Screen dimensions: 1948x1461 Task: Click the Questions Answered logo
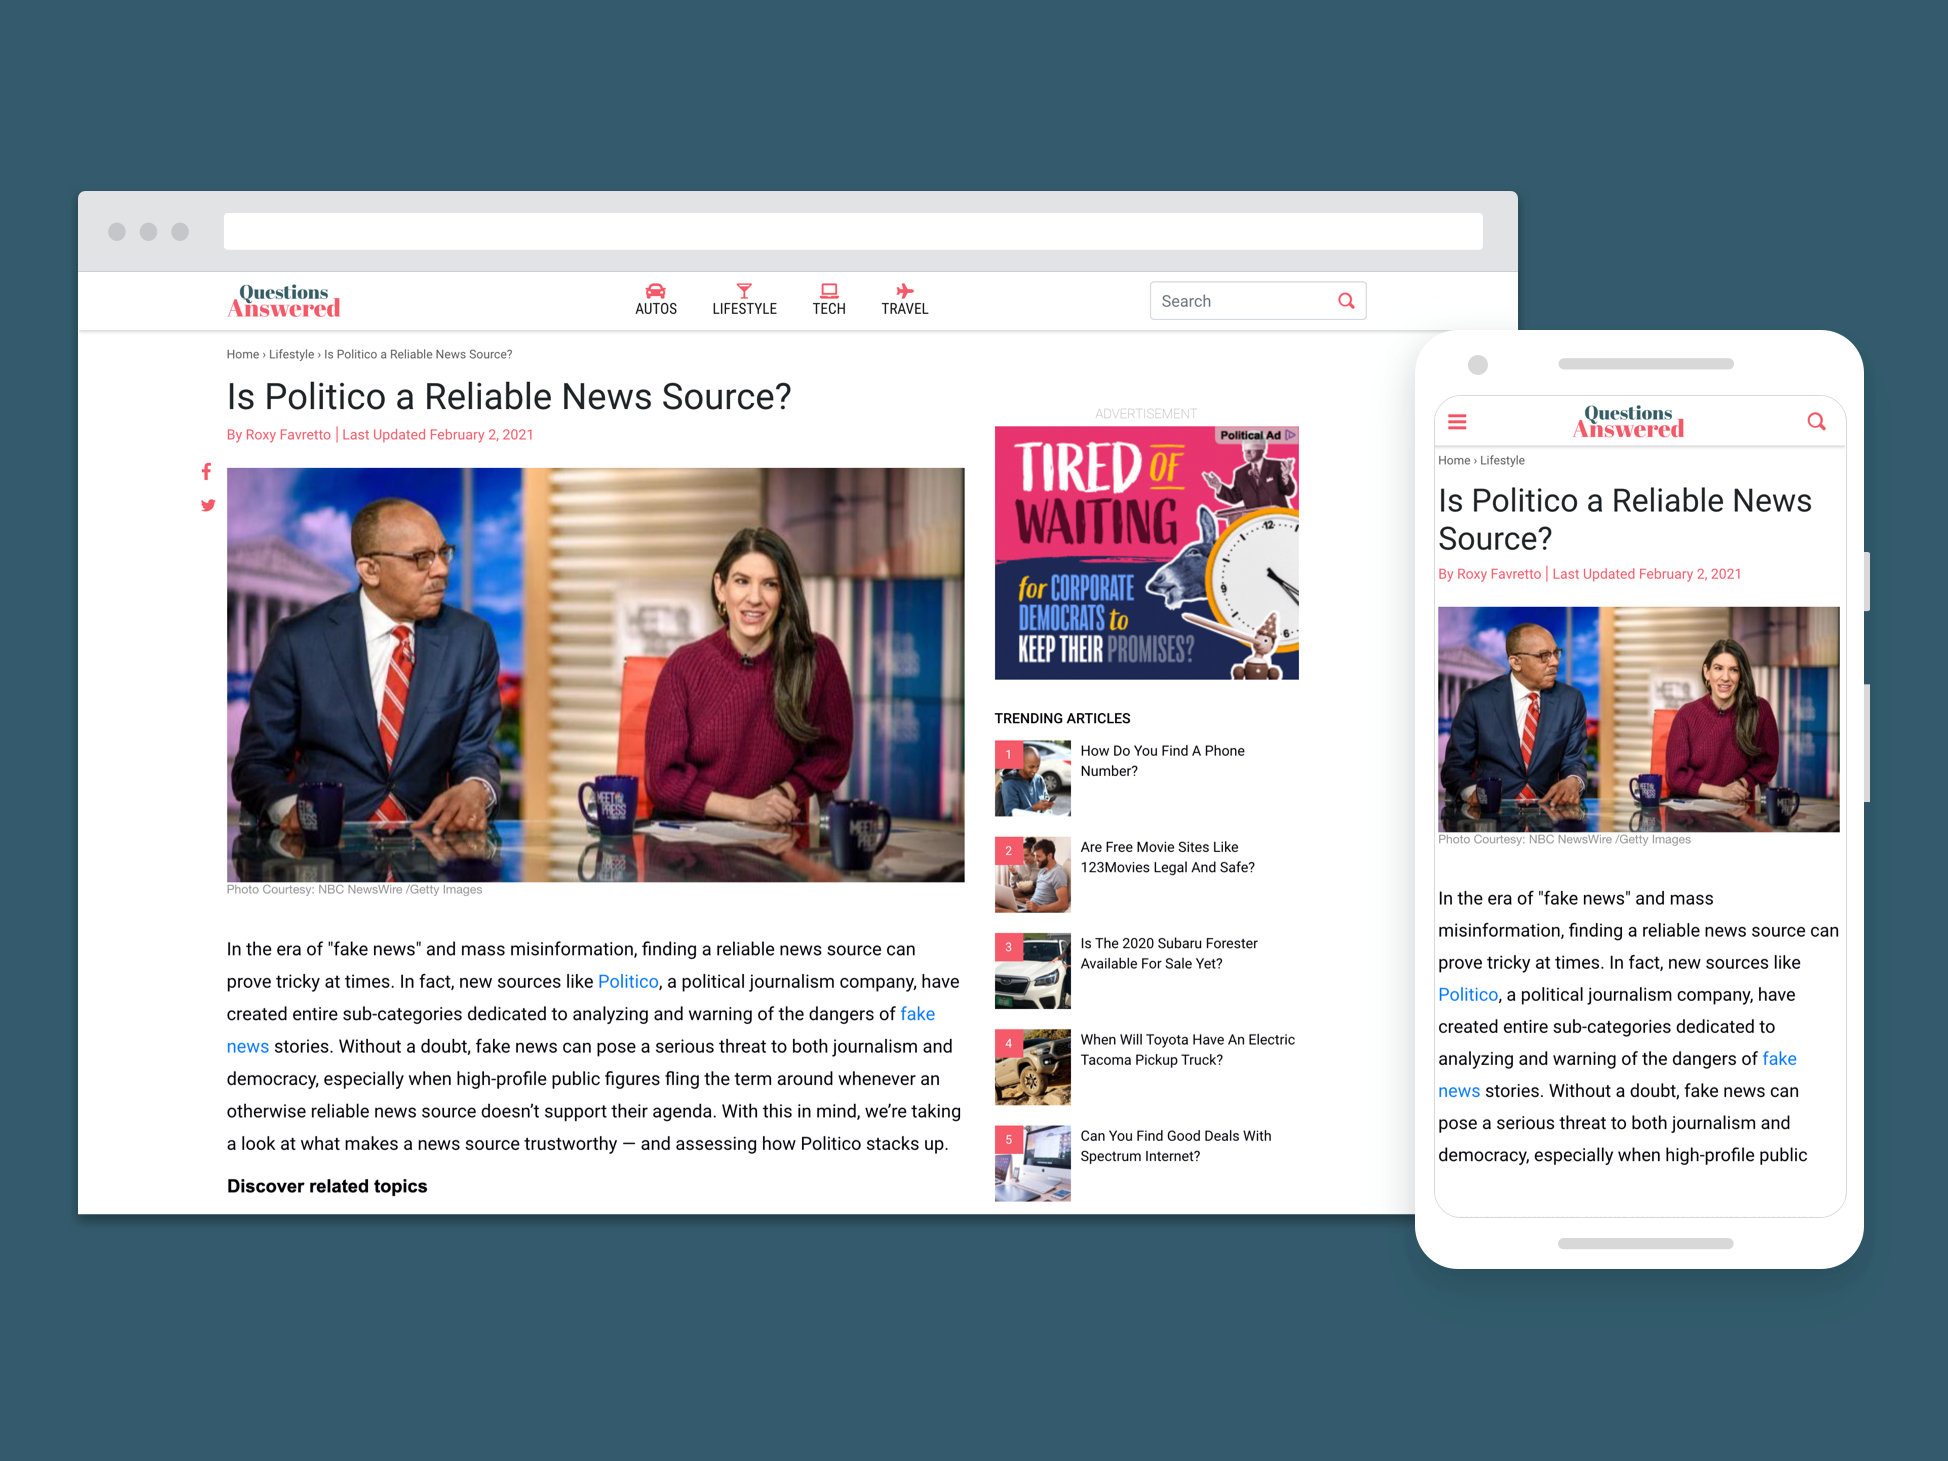283,300
